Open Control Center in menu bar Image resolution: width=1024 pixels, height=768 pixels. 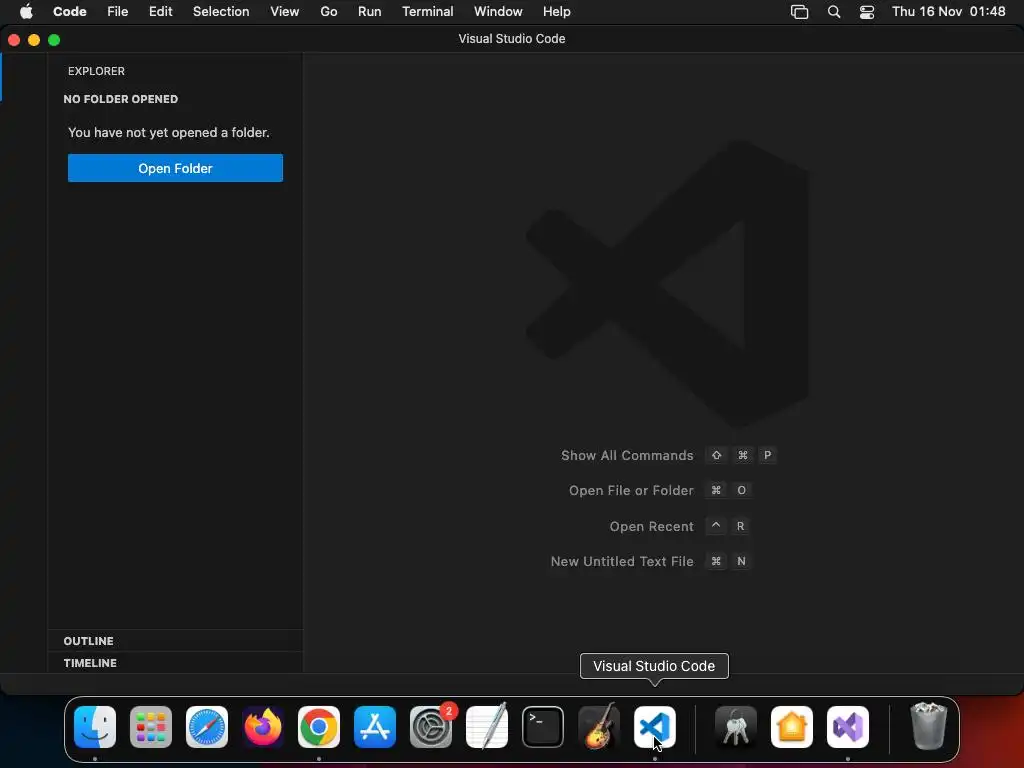pos(867,12)
